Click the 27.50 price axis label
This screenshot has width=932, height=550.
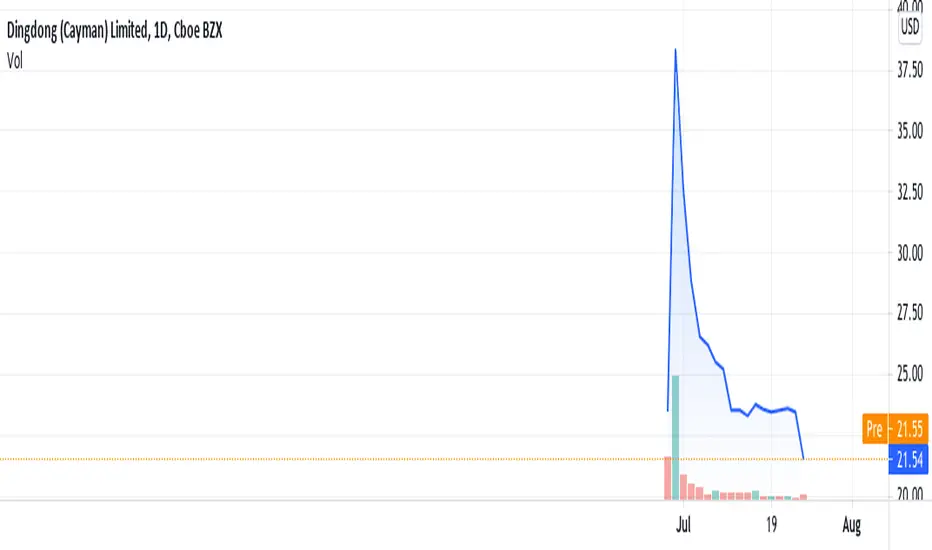coord(910,313)
